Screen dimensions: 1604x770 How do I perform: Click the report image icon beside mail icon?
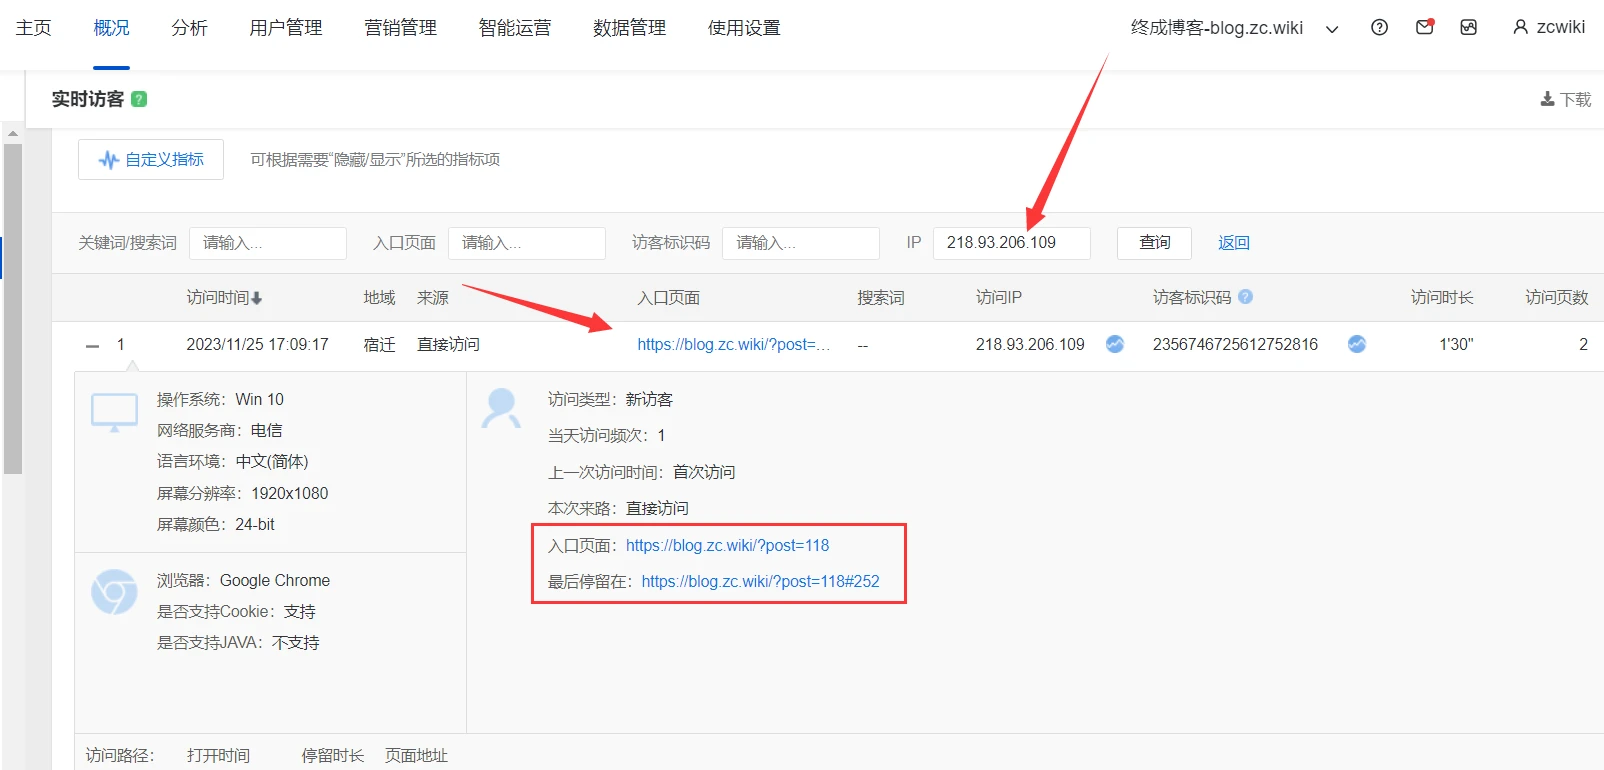click(1468, 28)
